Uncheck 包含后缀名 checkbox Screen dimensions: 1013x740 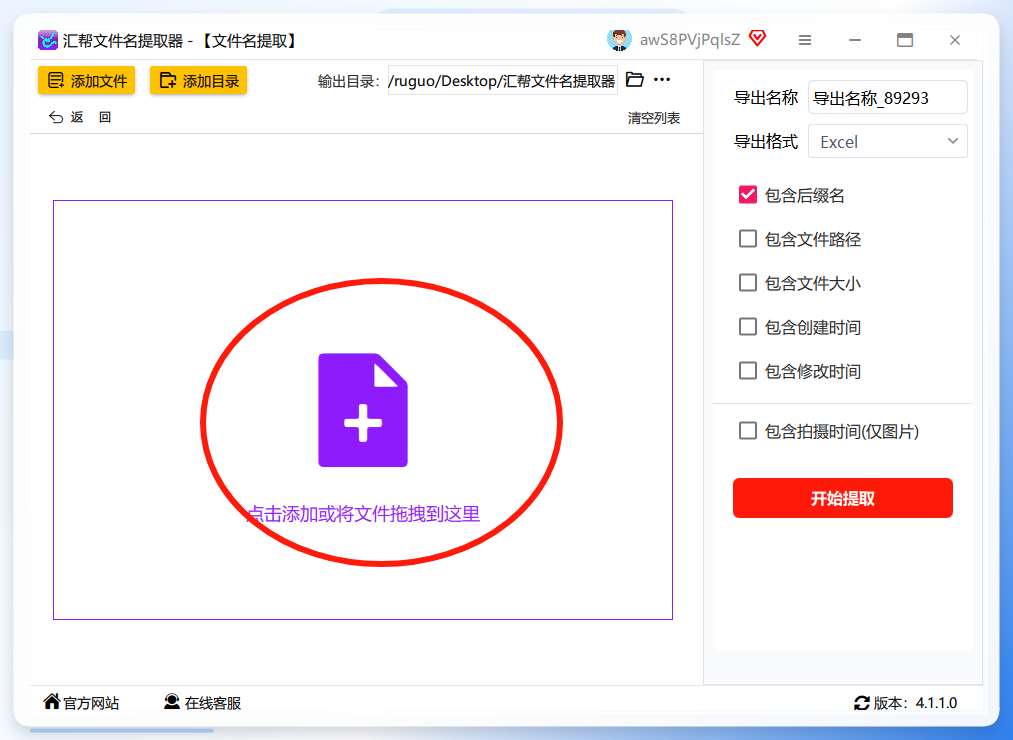(x=747, y=195)
